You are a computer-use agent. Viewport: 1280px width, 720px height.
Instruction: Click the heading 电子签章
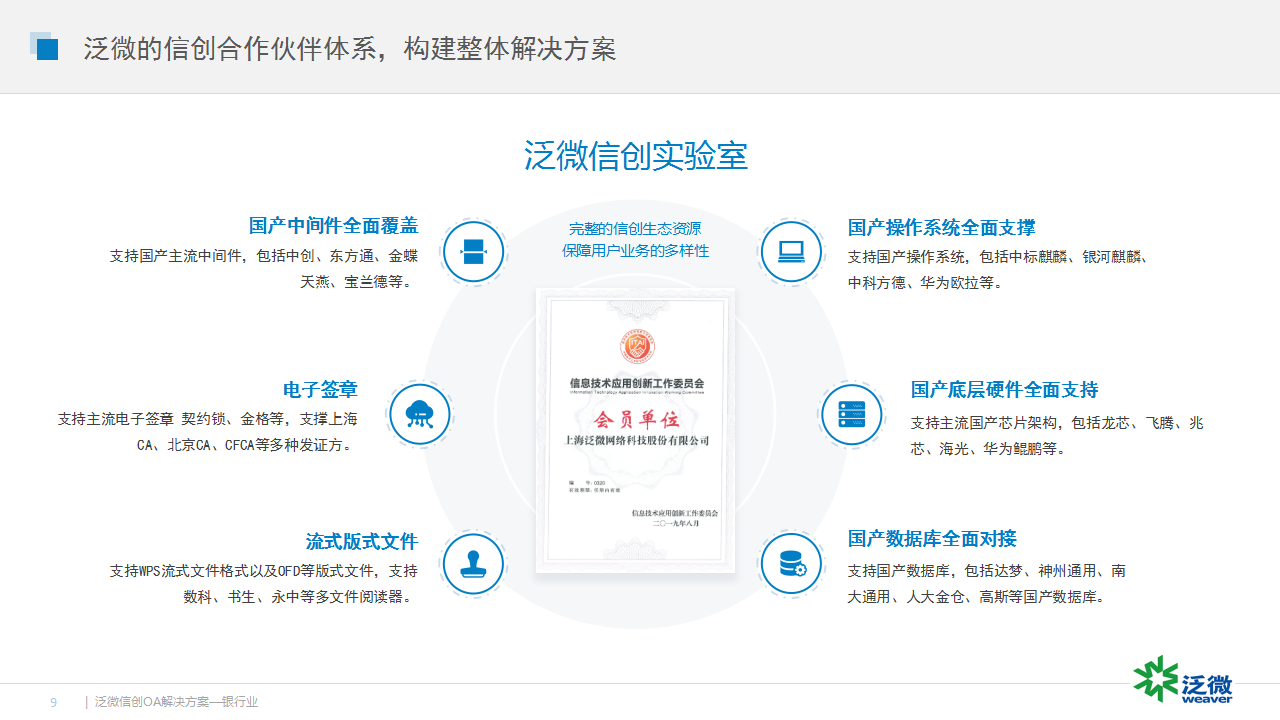point(320,389)
